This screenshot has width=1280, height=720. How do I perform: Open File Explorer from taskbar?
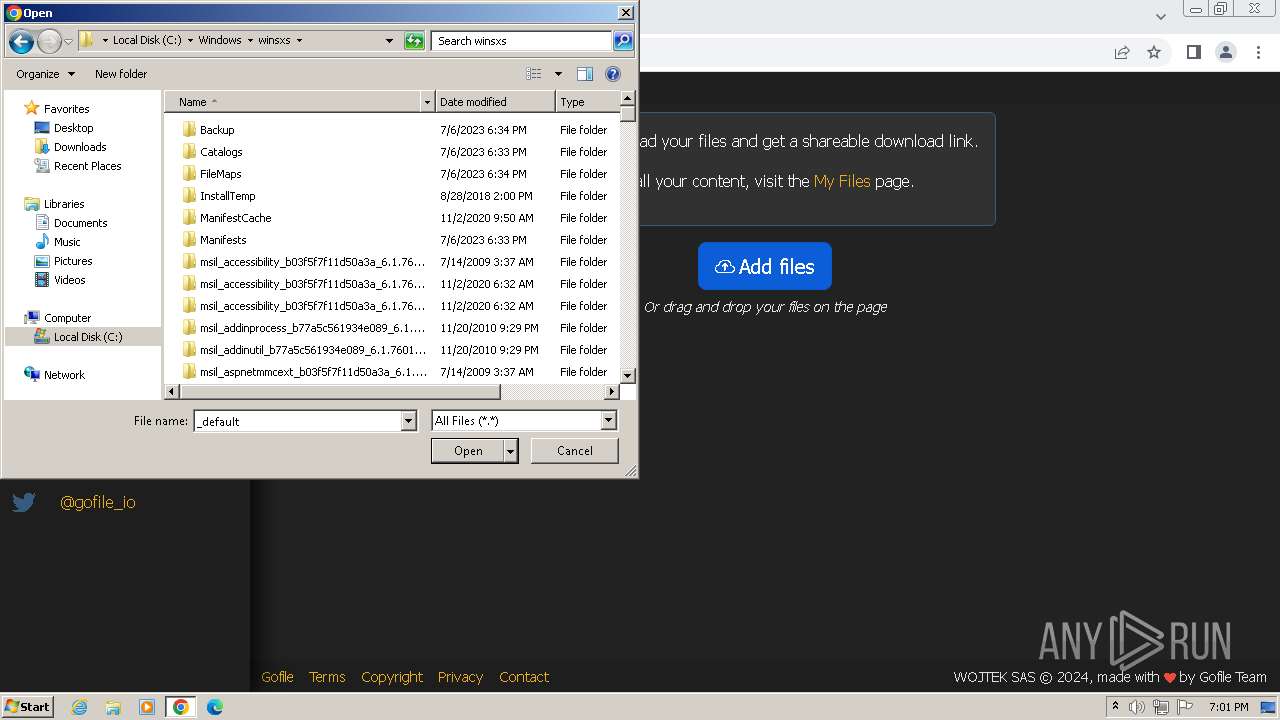click(113, 707)
